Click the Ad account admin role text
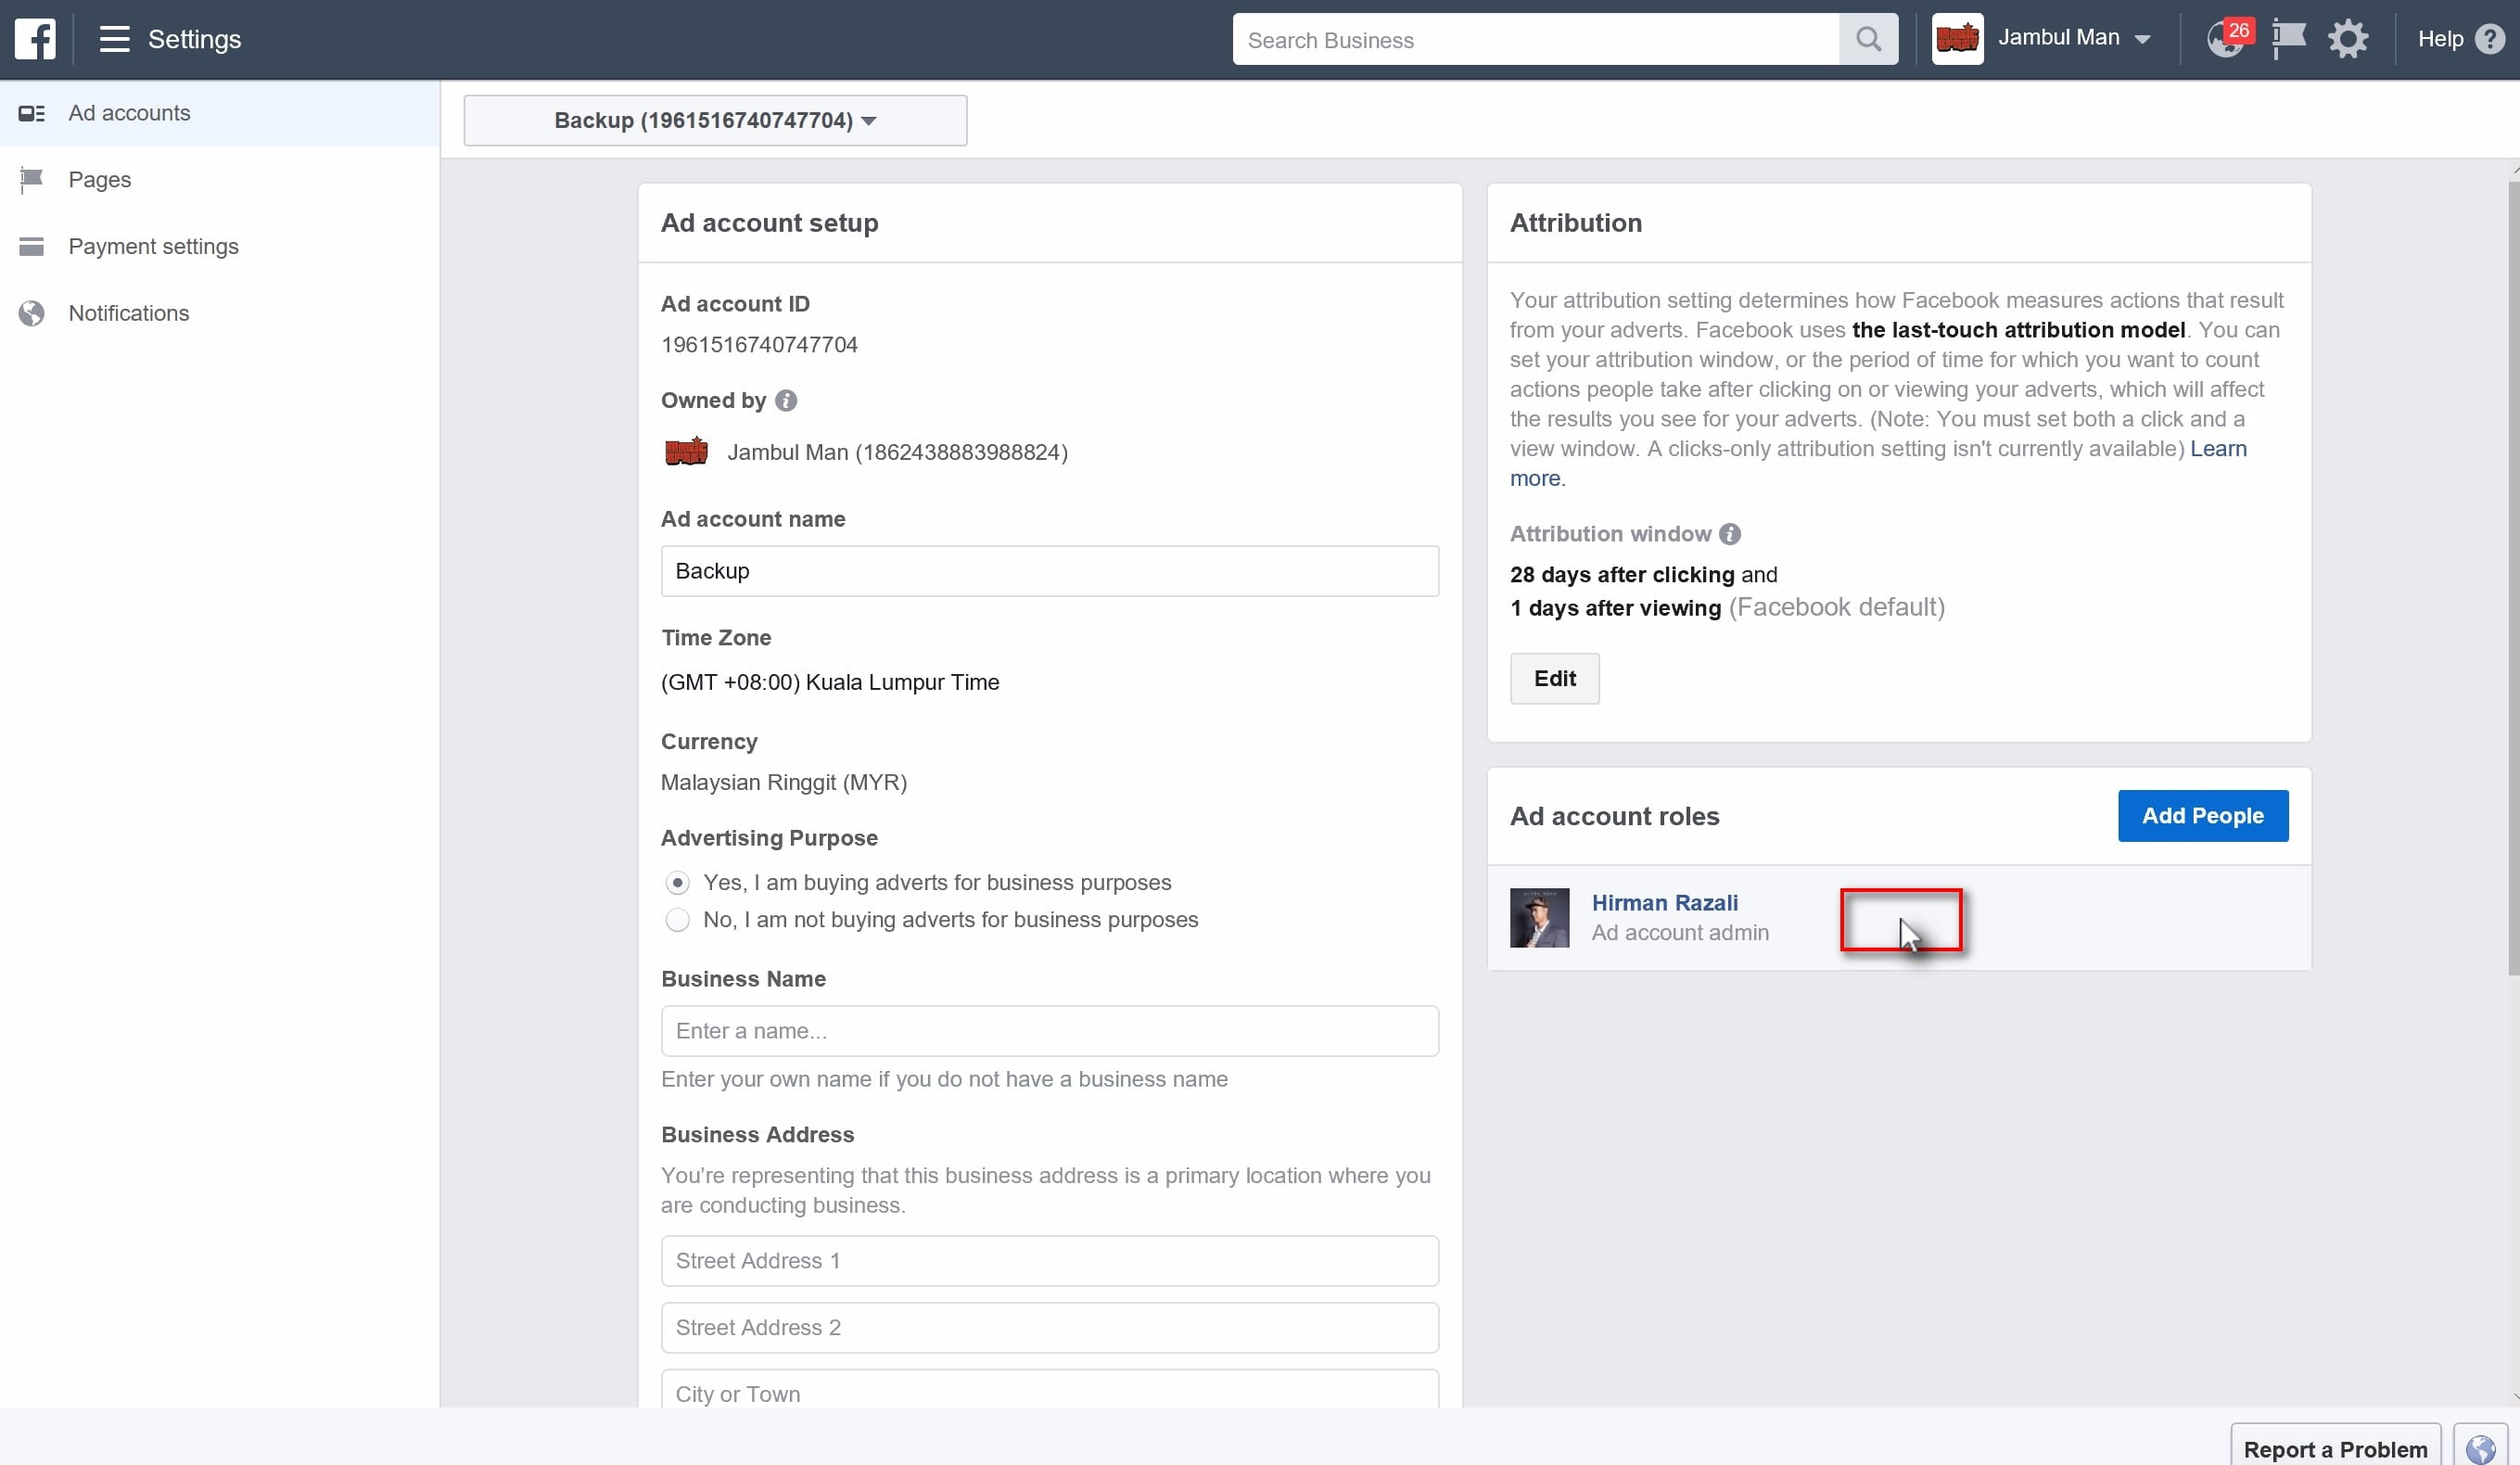Screen dimensions: 2520x1465 coord(1680,932)
